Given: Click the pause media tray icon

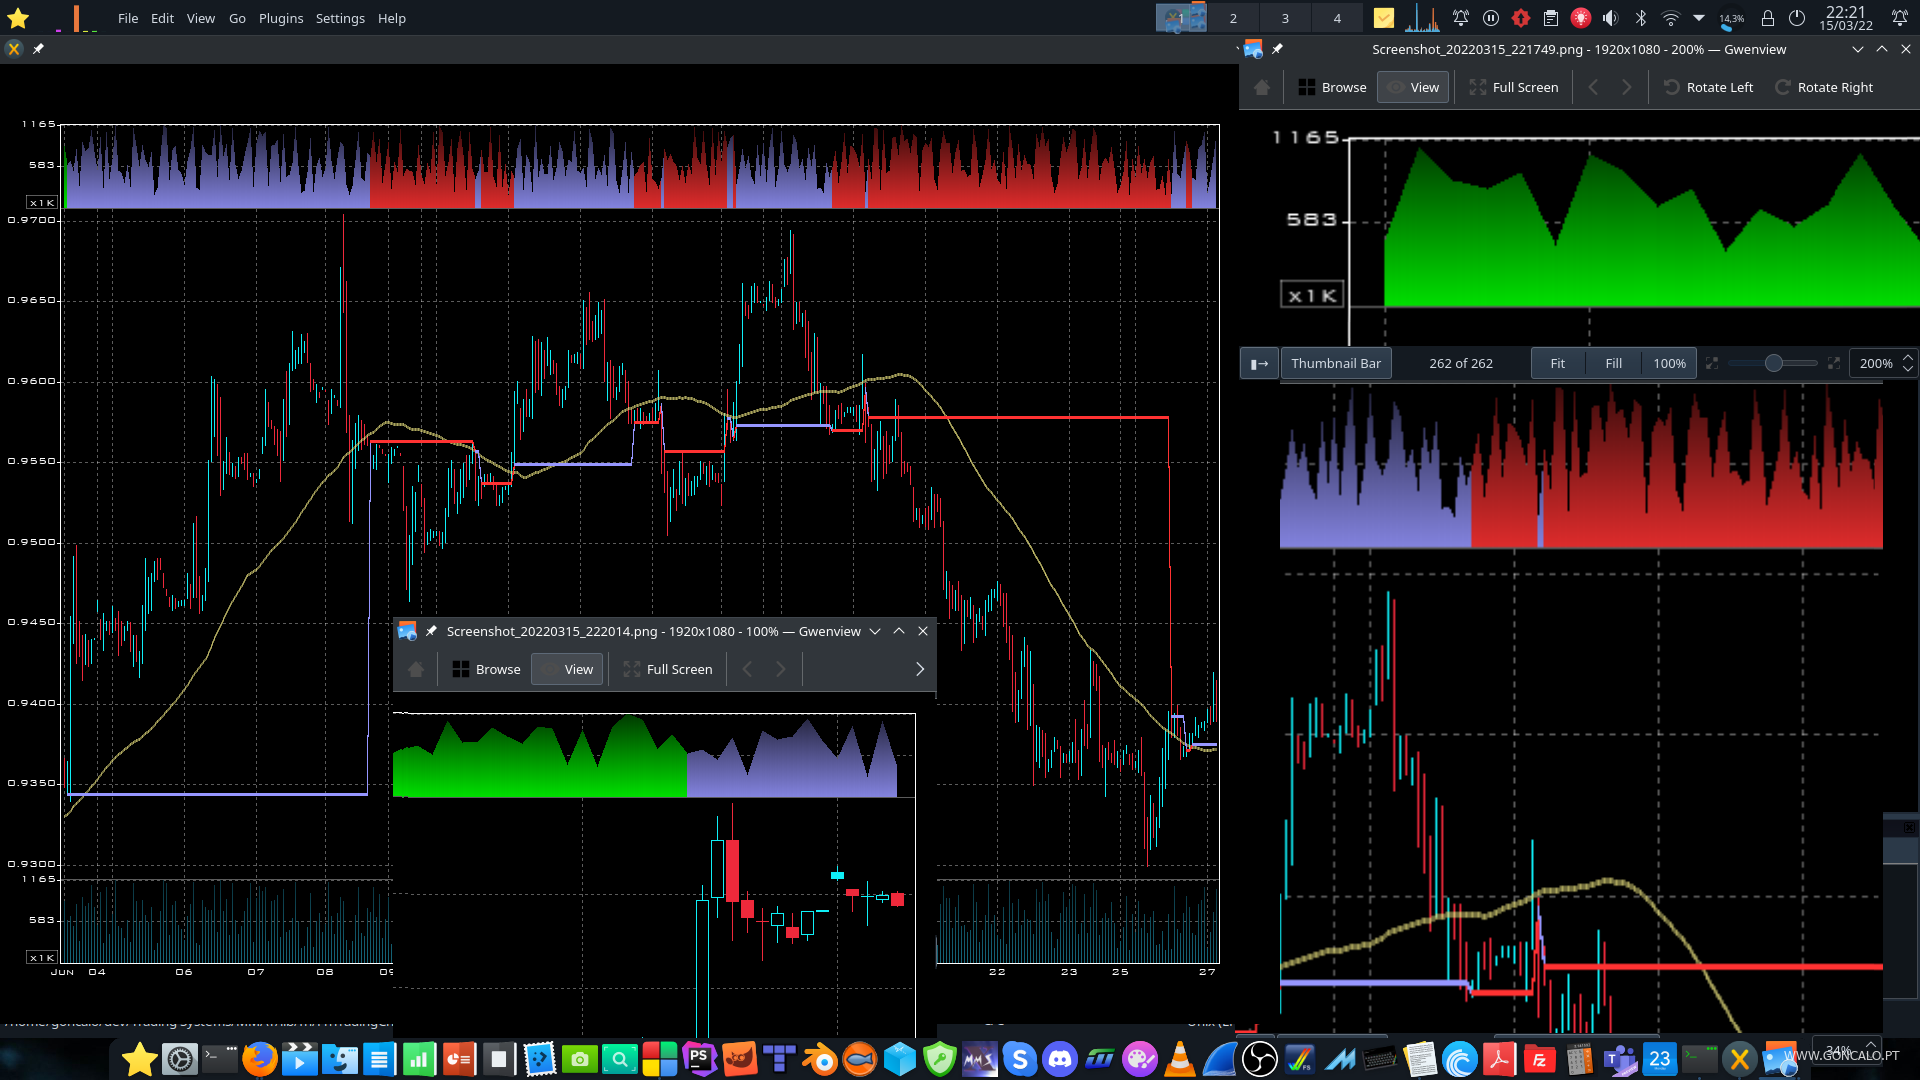Looking at the screenshot, I should (1491, 18).
